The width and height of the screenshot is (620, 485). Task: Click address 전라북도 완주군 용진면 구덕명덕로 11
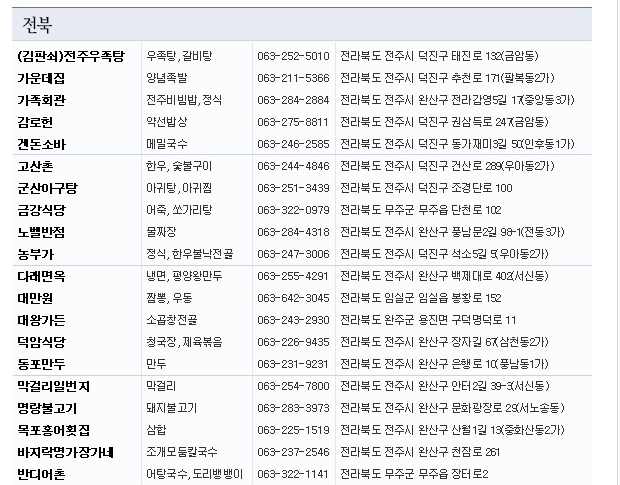[428, 320]
